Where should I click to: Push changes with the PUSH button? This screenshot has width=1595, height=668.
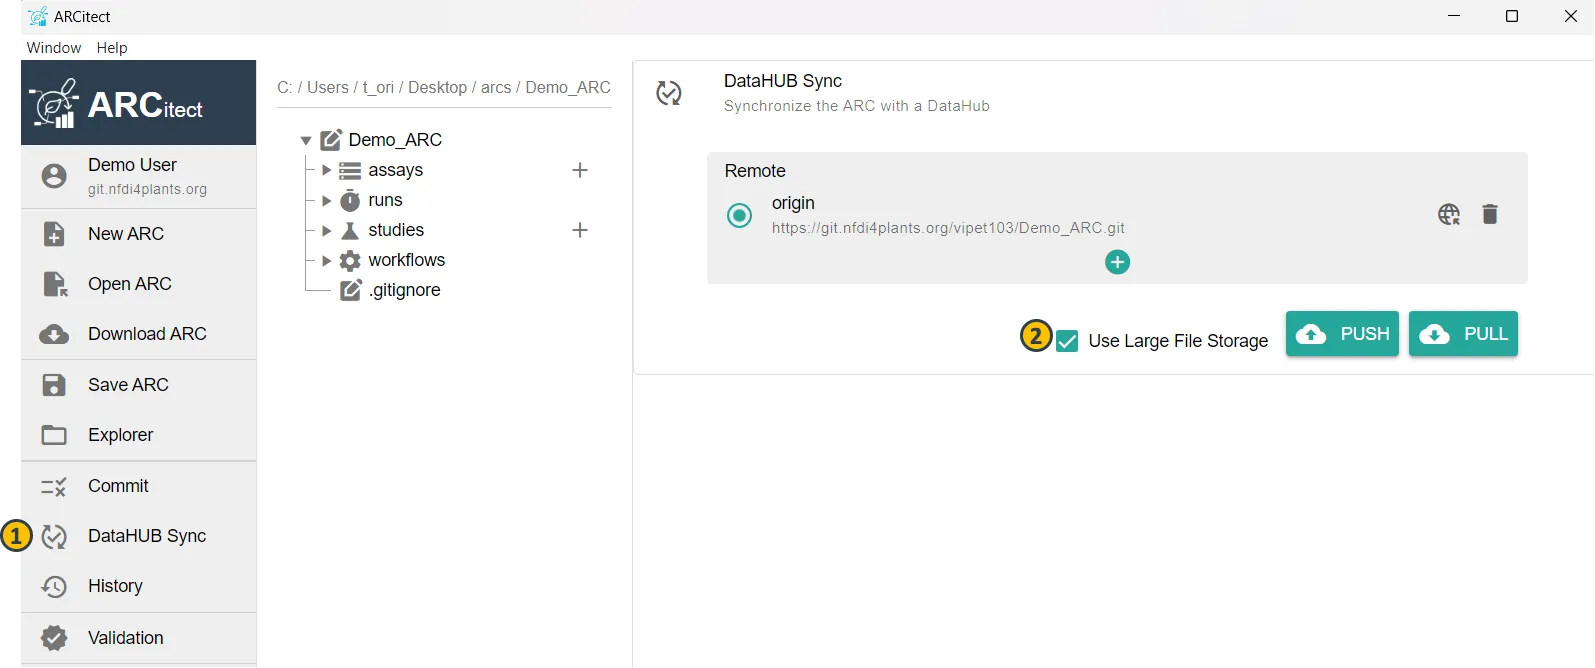pyautogui.click(x=1342, y=334)
